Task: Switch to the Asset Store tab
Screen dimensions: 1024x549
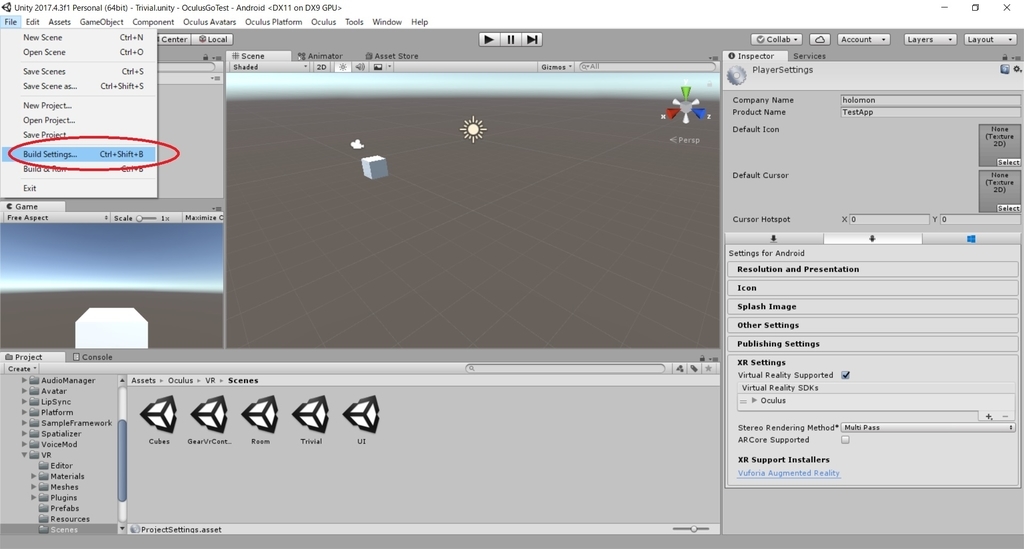Action: [392, 56]
